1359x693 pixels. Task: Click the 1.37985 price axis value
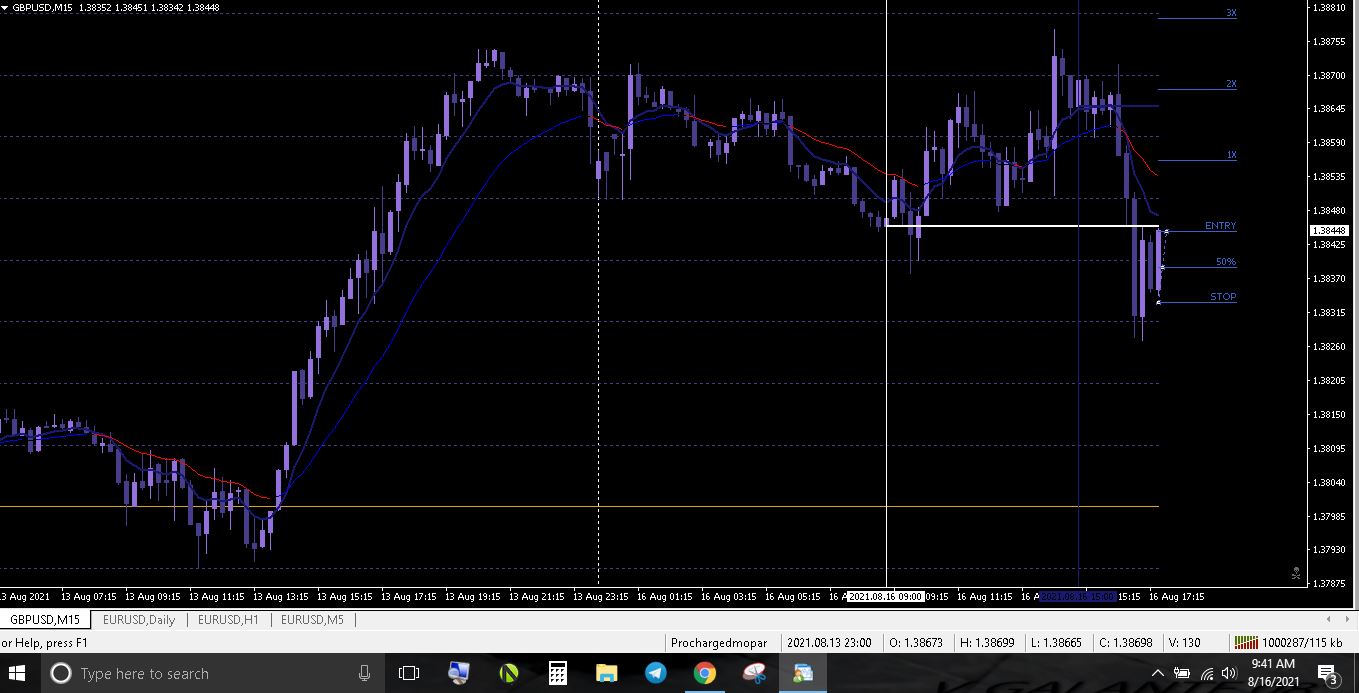[1329, 516]
